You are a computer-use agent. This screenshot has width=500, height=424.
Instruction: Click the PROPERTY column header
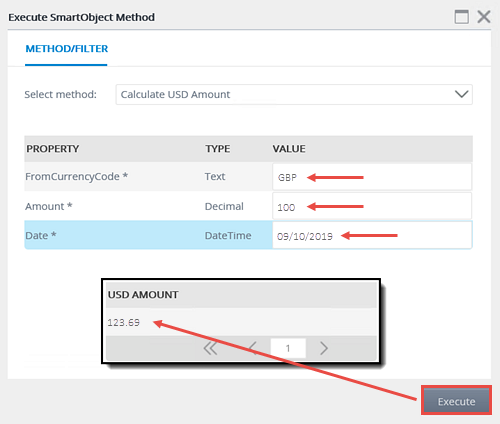[x=53, y=149]
